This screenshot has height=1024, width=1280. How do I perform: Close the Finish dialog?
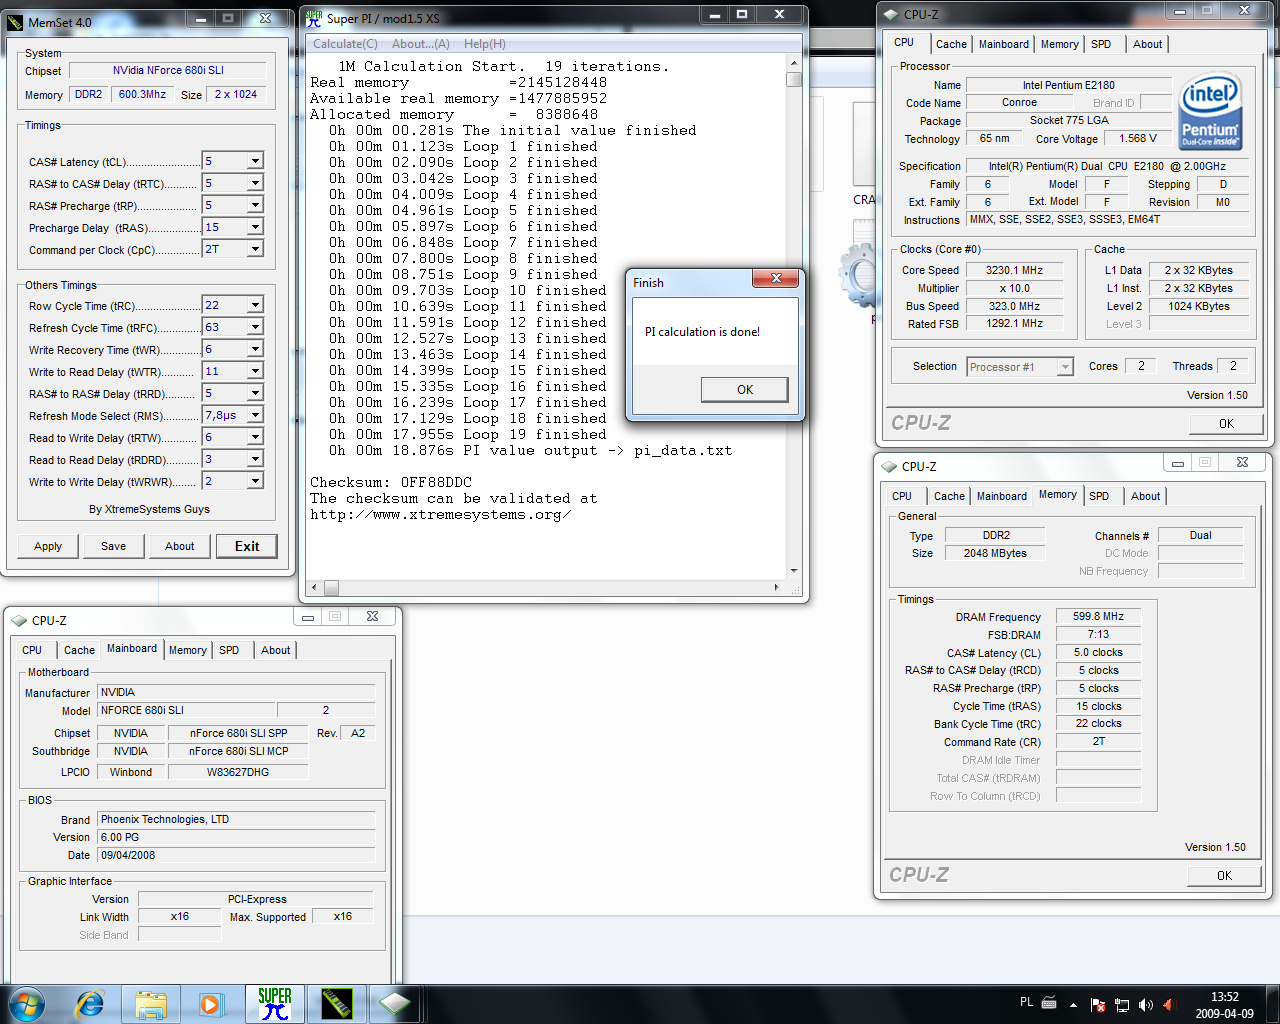point(776,279)
